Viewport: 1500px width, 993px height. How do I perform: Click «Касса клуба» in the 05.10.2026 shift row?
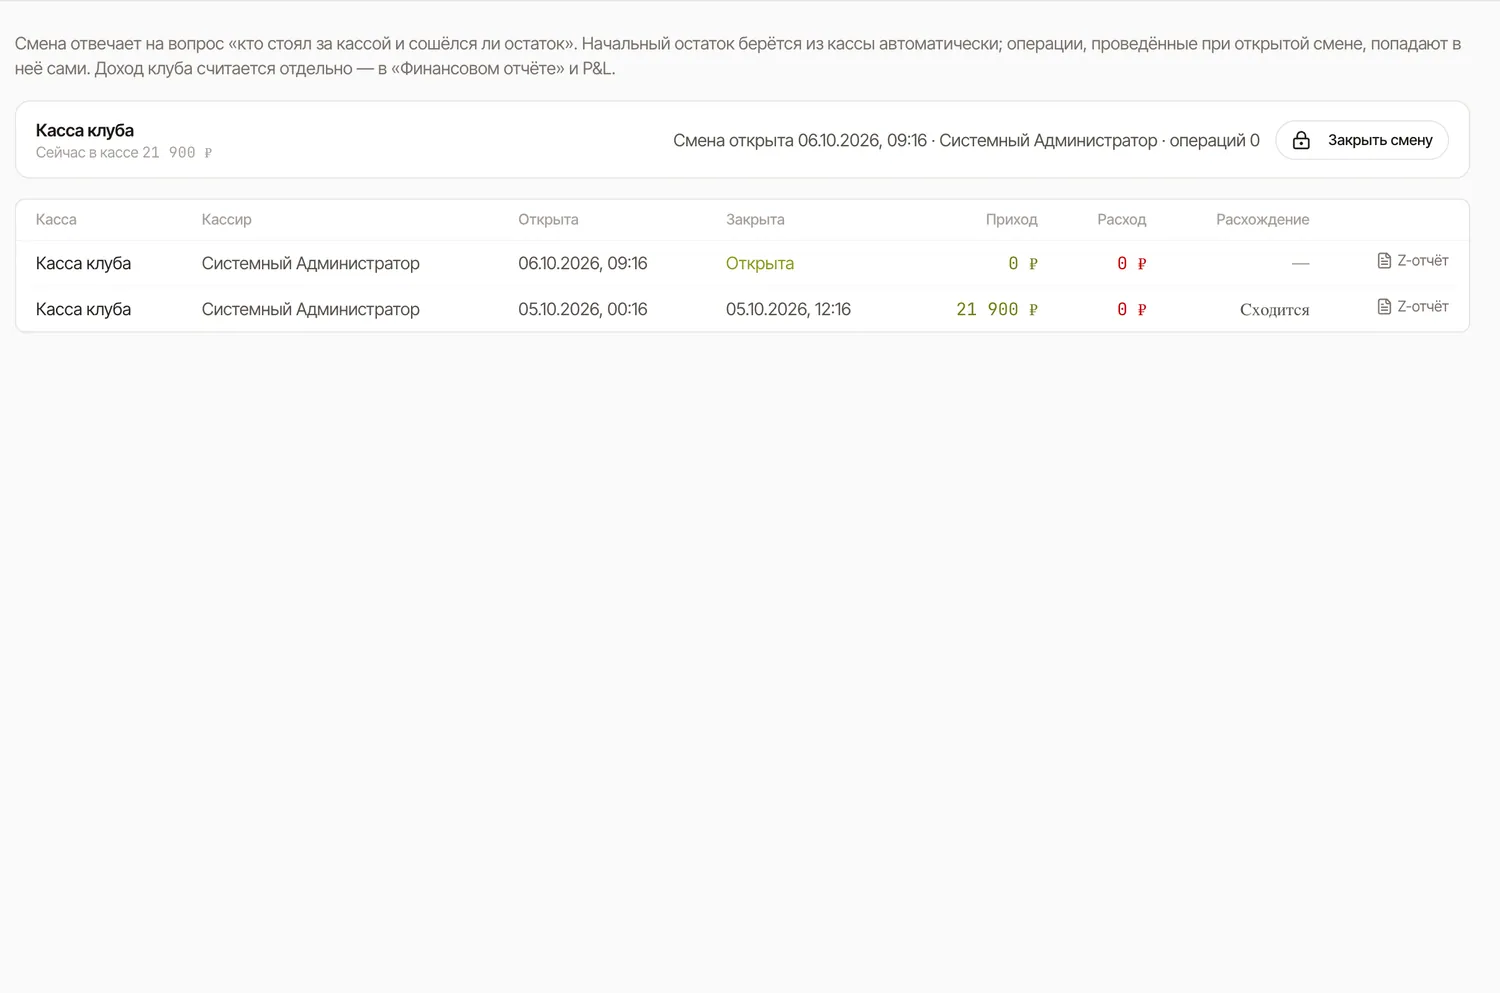(x=84, y=310)
